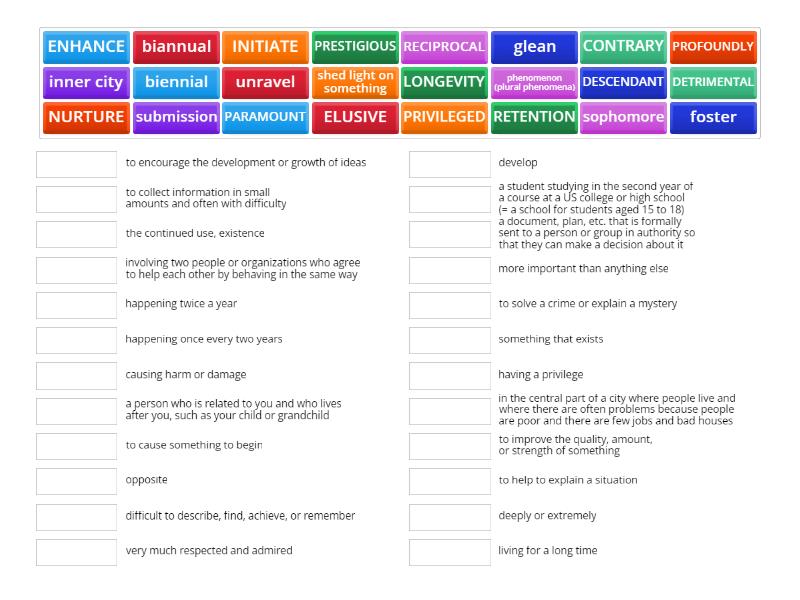Image resolution: width=800 pixels, height=600 pixels.
Task: Choose the PROFOUNDLY tile
Action: click(x=713, y=46)
